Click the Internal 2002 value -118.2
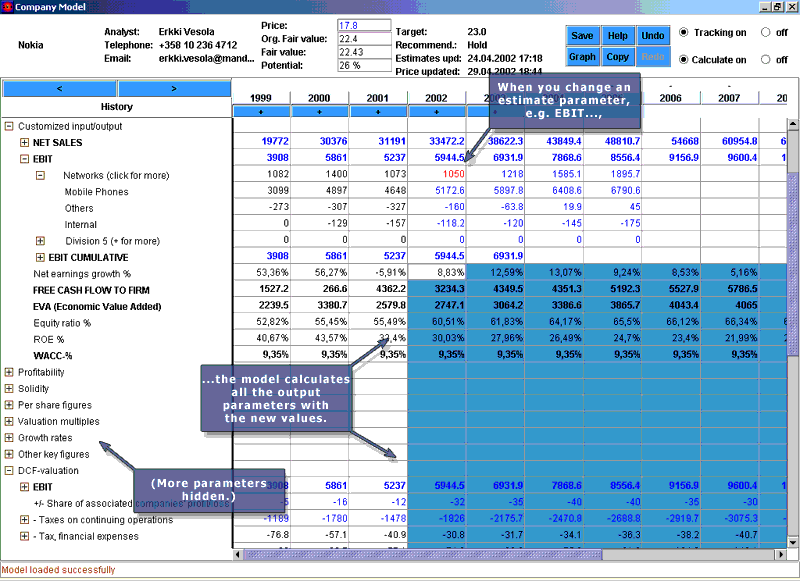800x581 pixels. pyautogui.click(x=451, y=223)
